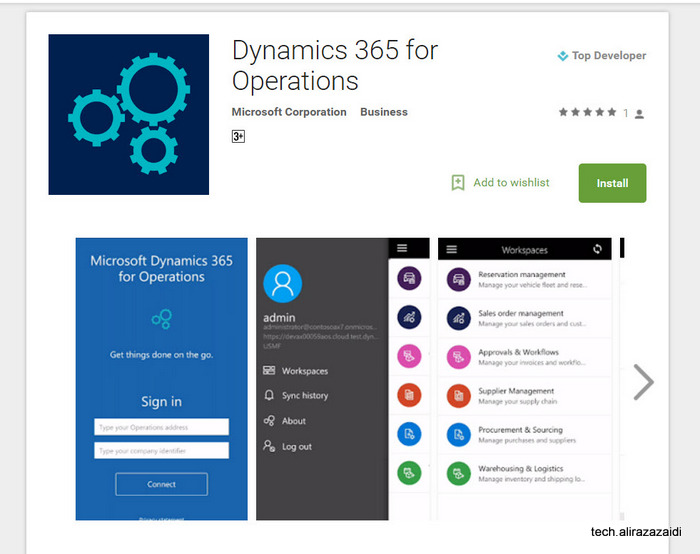This screenshot has height=554, width=700.
Task: Click the Workspaces header title text
Action: [525, 250]
